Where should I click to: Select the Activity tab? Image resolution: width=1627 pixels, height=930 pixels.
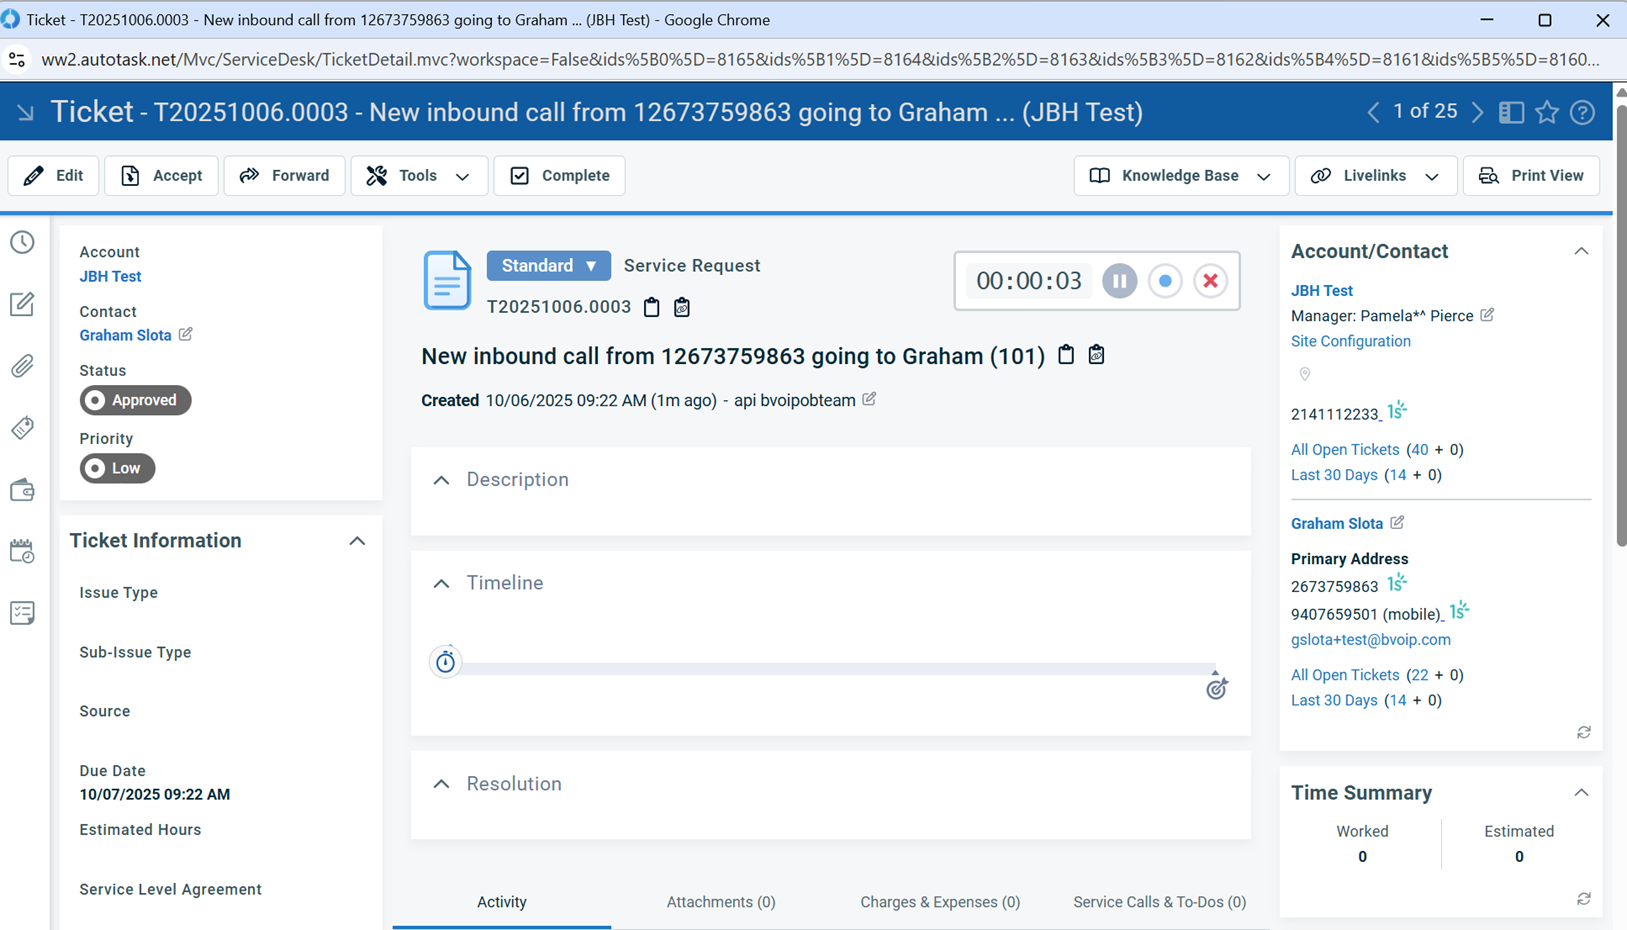(502, 902)
